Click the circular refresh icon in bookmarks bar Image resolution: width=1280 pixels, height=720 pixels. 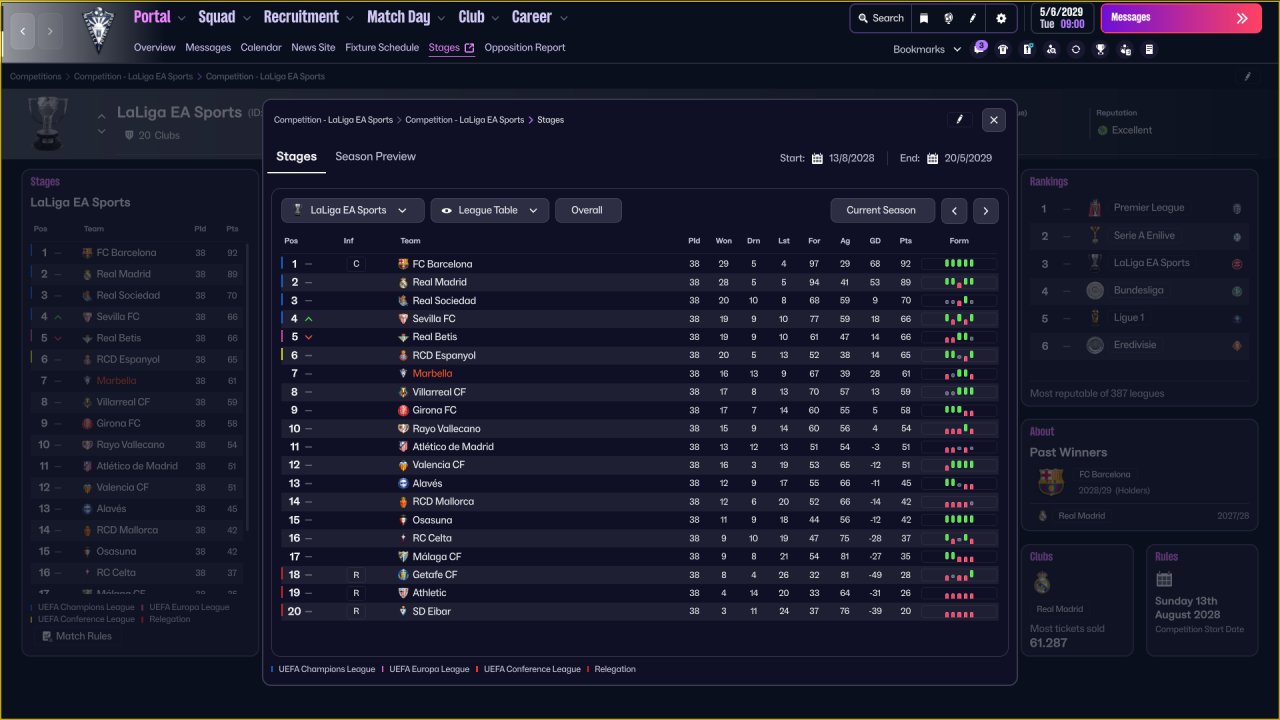tap(1076, 49)
